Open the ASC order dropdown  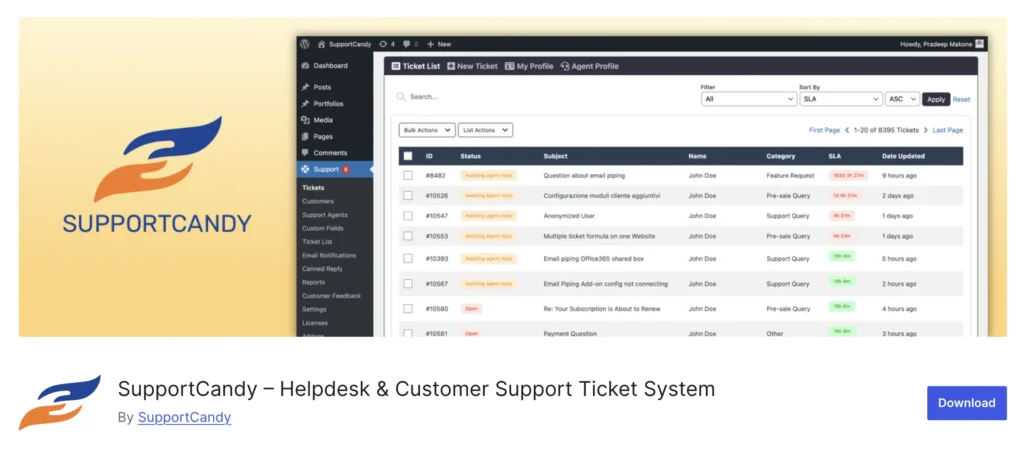[x=903, y=99]
